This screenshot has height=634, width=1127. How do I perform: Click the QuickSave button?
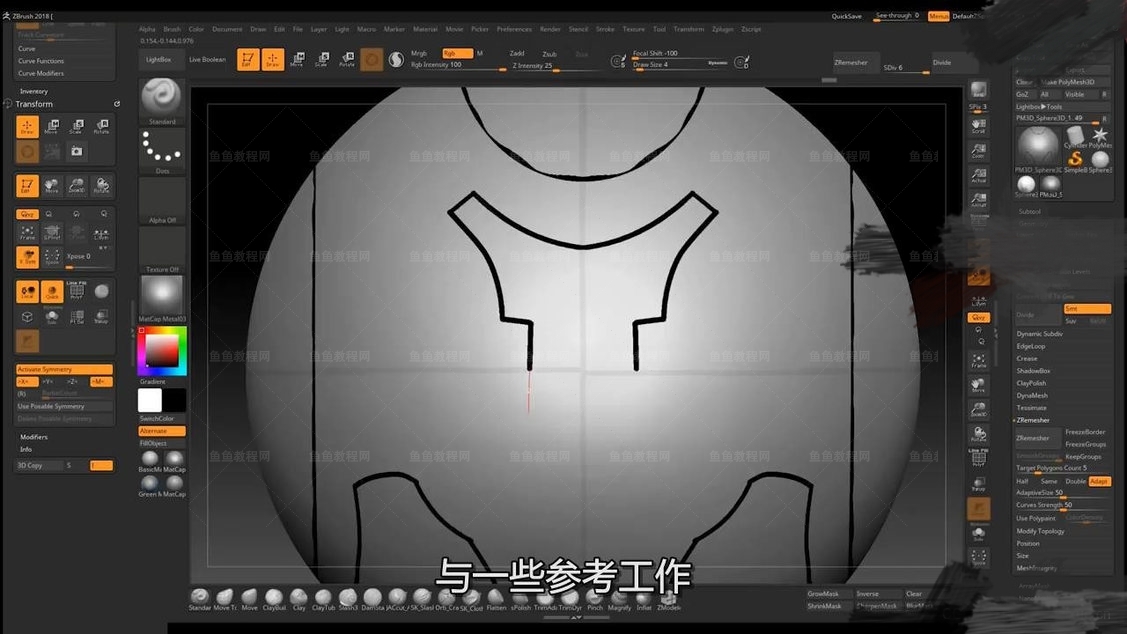click(847, 16)
